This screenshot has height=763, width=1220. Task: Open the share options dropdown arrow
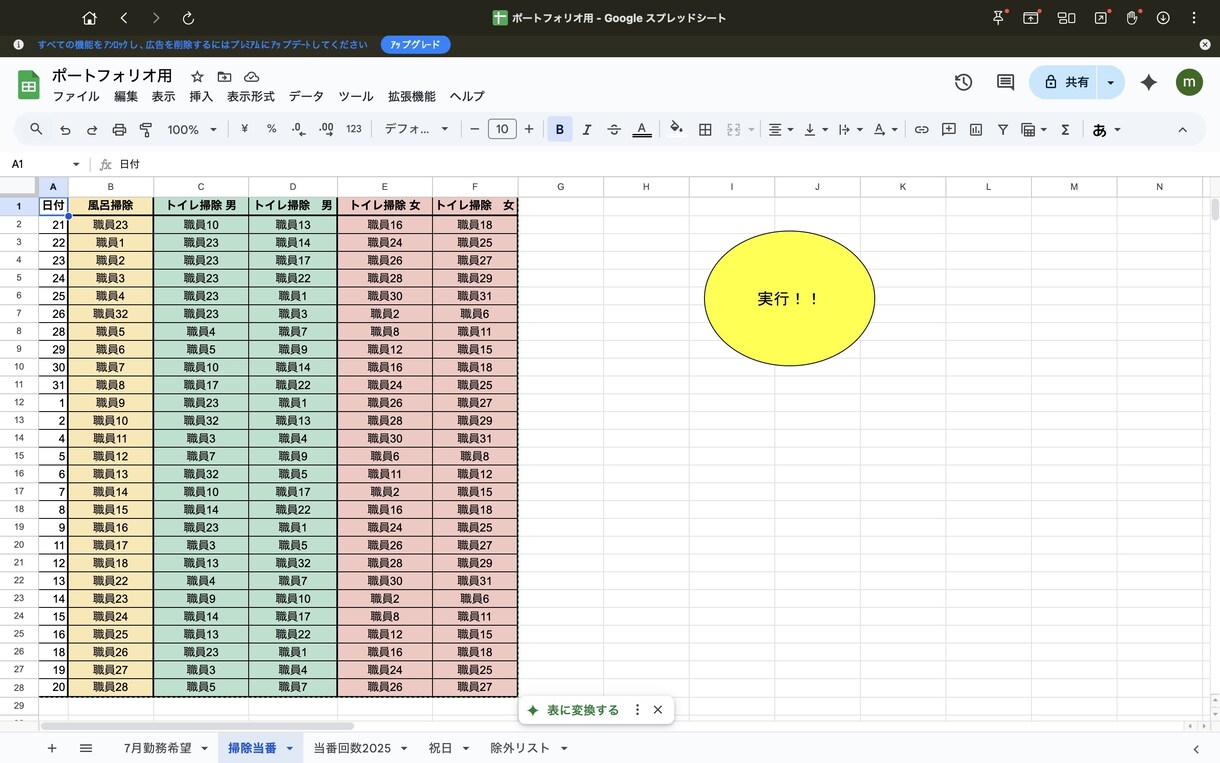(x=1111, y=83)
